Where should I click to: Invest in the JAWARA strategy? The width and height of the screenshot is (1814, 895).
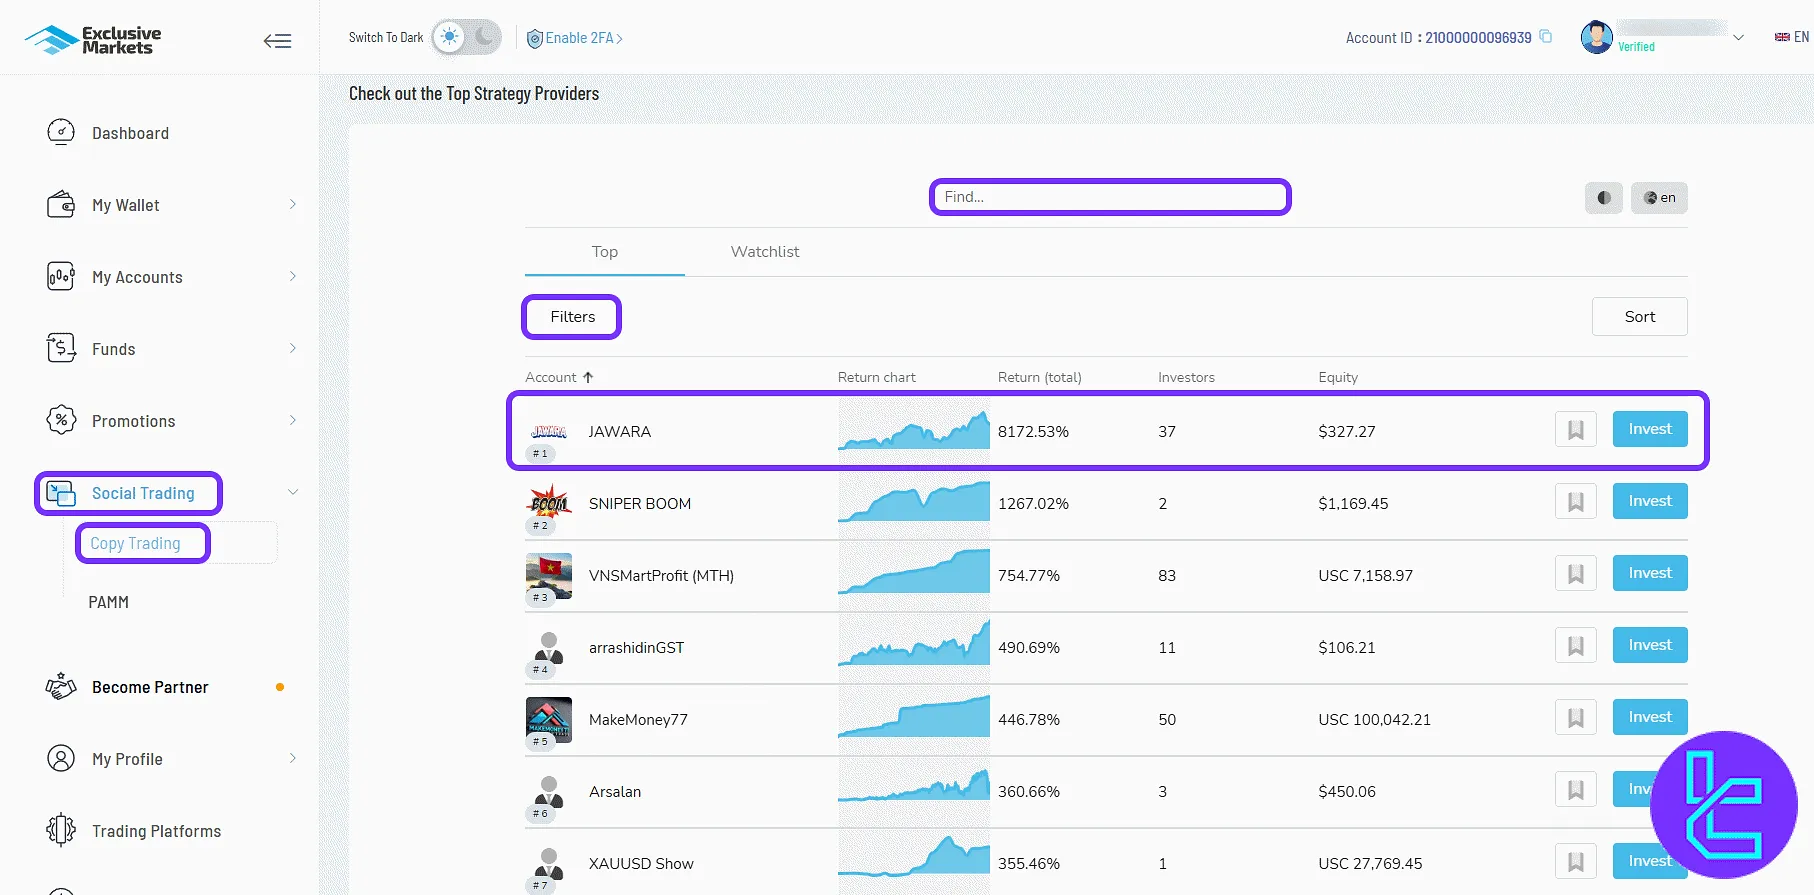point(1650,429)
